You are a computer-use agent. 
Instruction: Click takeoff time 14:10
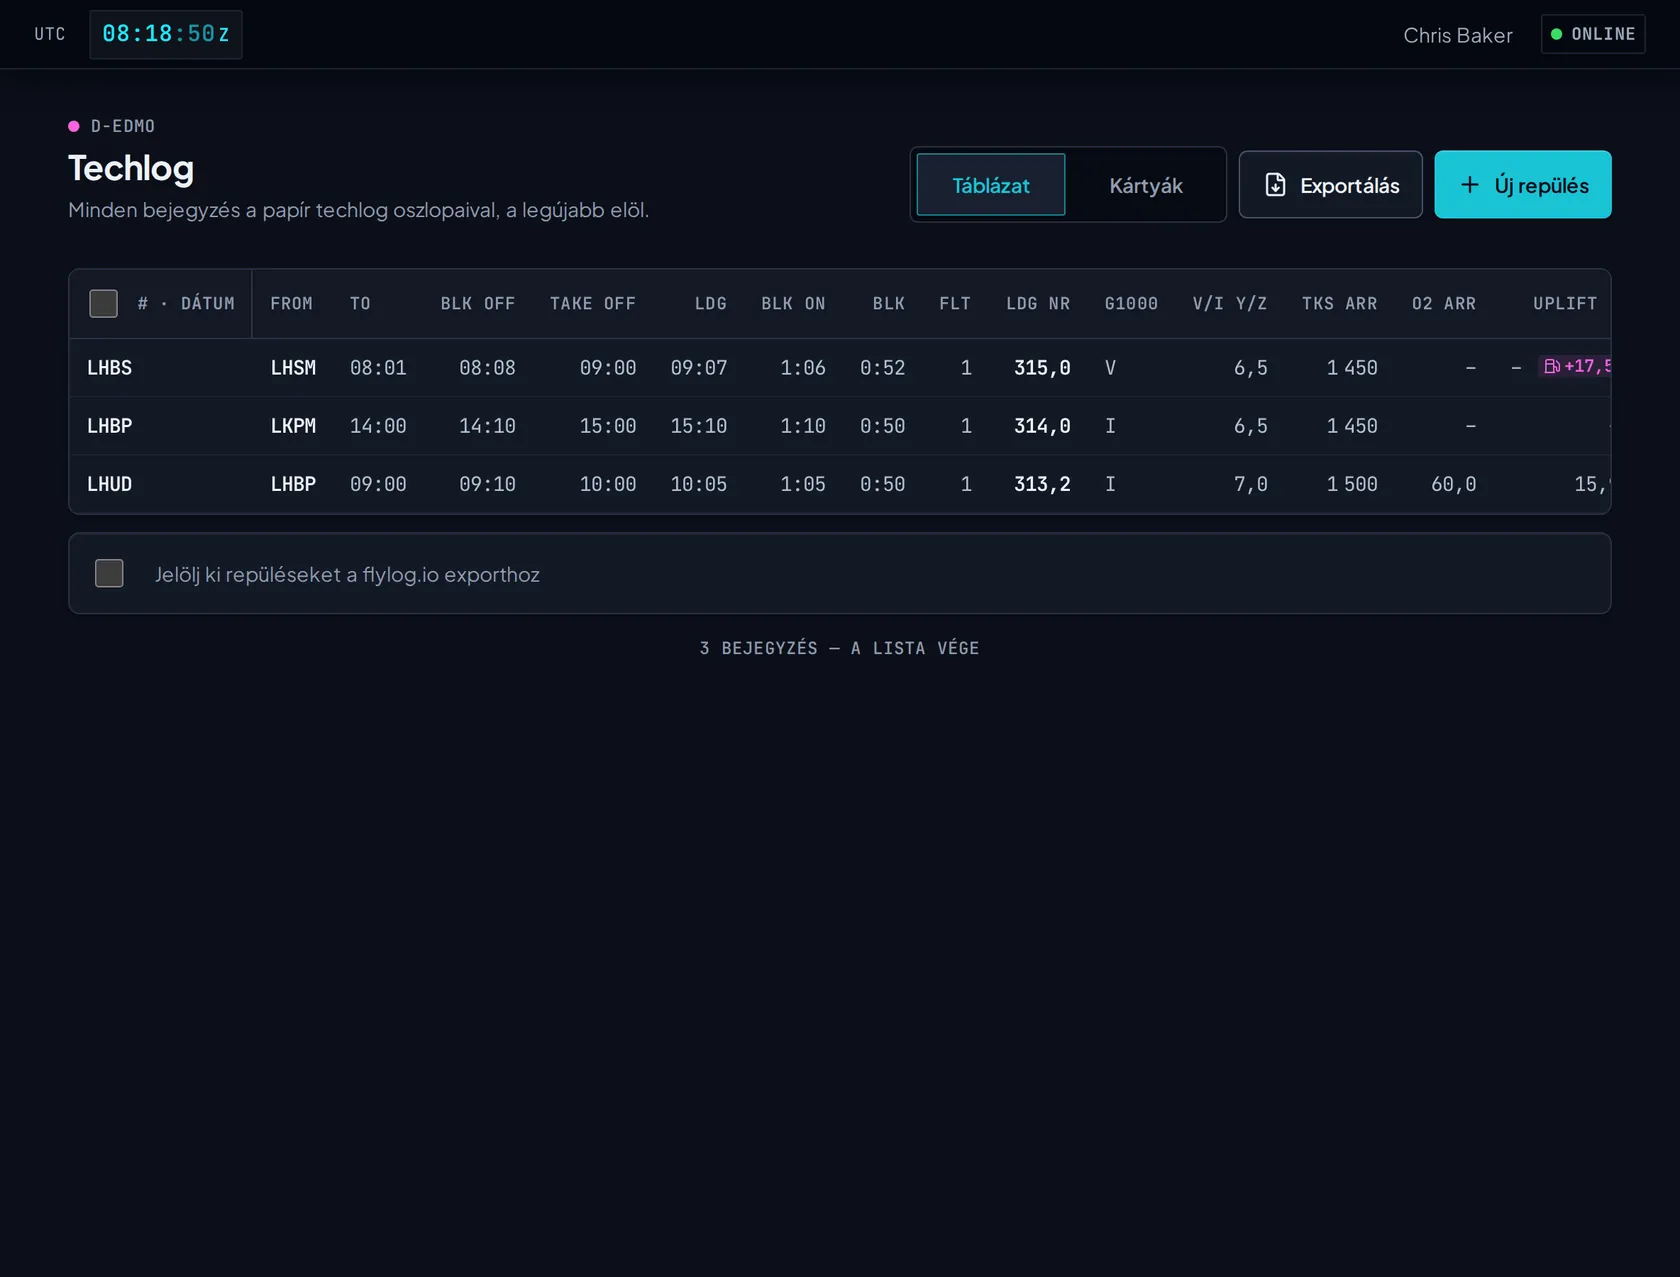coord(487,426)
